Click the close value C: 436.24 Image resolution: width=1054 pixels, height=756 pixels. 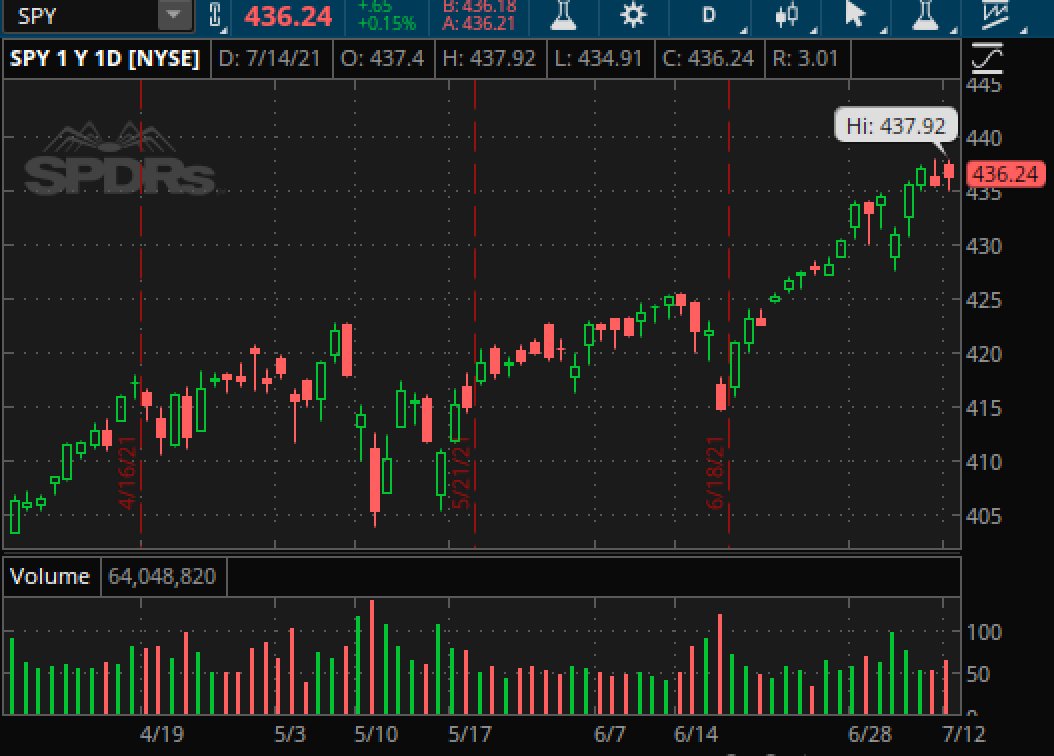(708, 58)
